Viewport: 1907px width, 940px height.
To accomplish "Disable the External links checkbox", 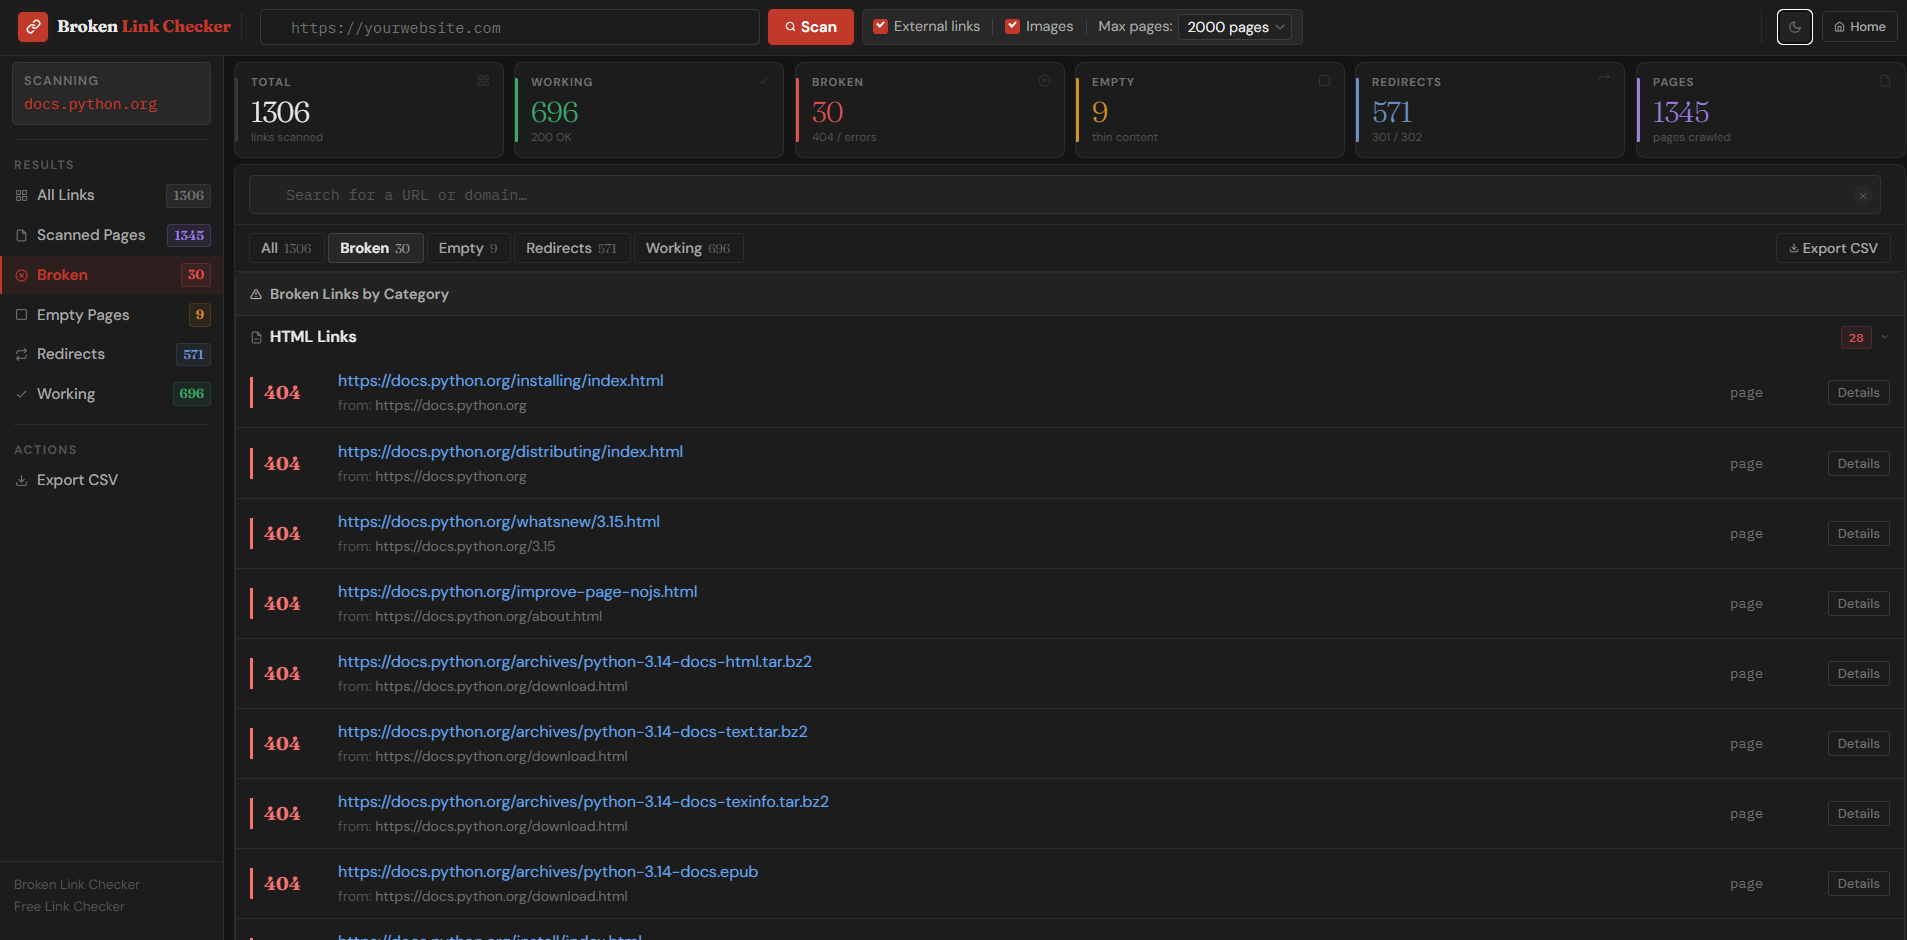I will tap(878, 26).
